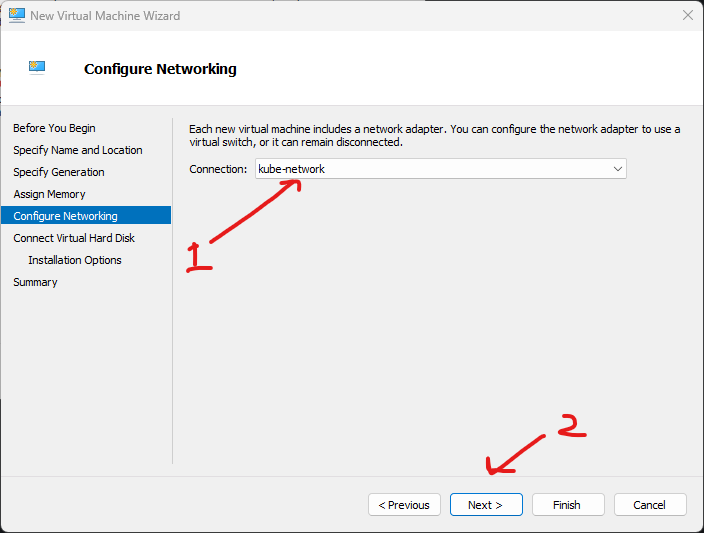Switch to the Specify Generation step
The image size is (704, 533).
click(x=59, y=172)
